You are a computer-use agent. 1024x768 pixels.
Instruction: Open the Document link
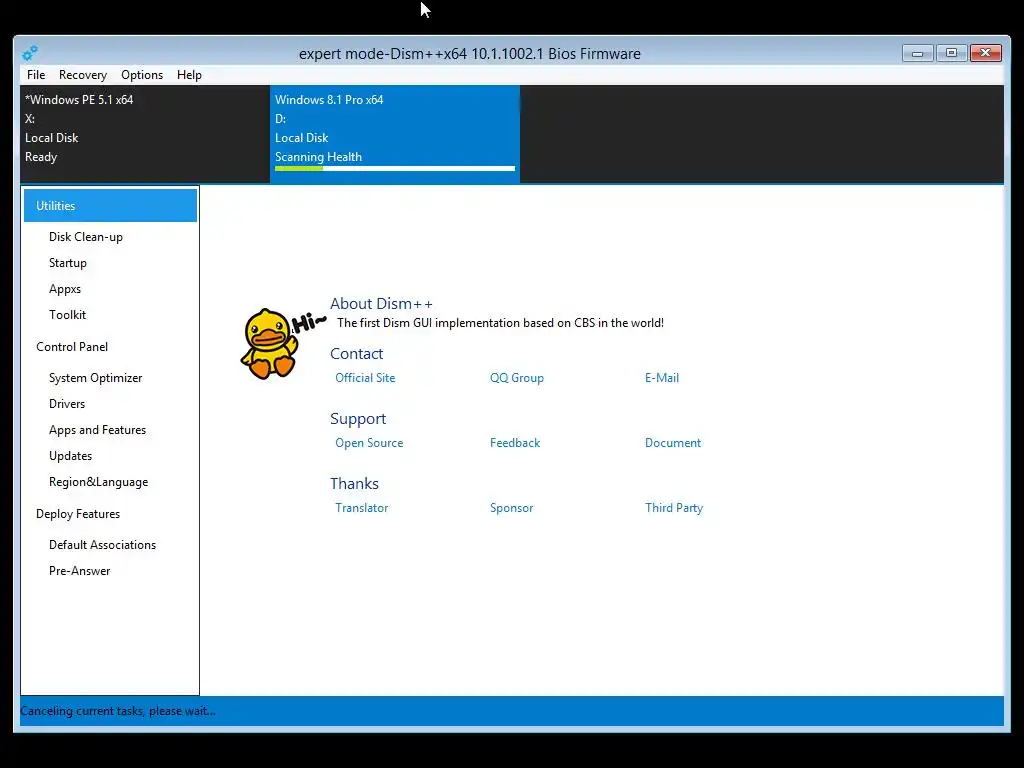click(673, 443)
